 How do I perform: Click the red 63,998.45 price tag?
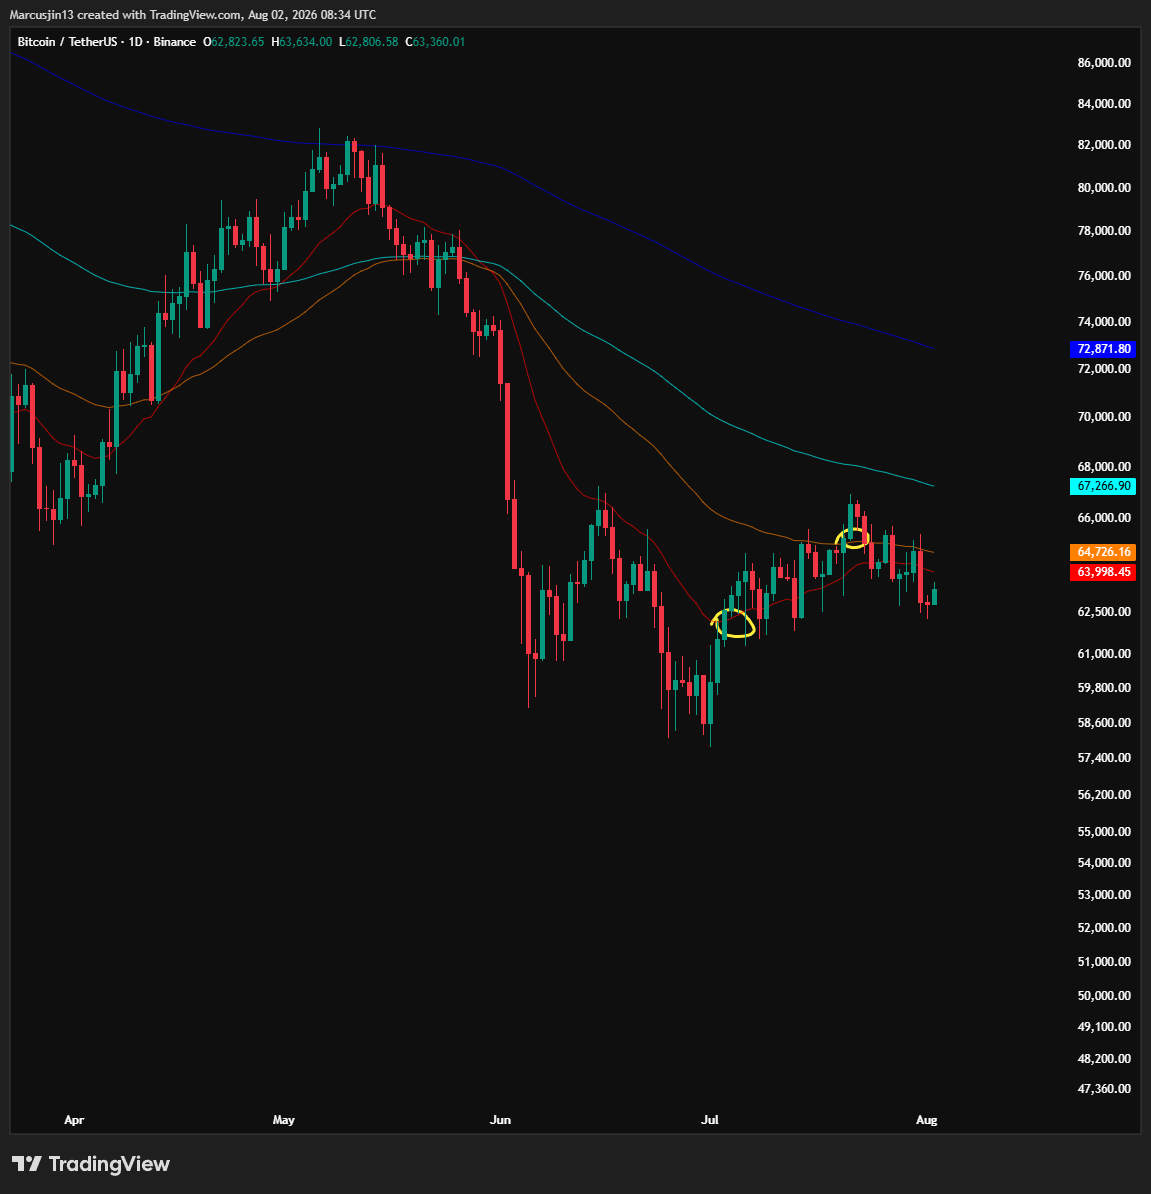coord(1103,571)
